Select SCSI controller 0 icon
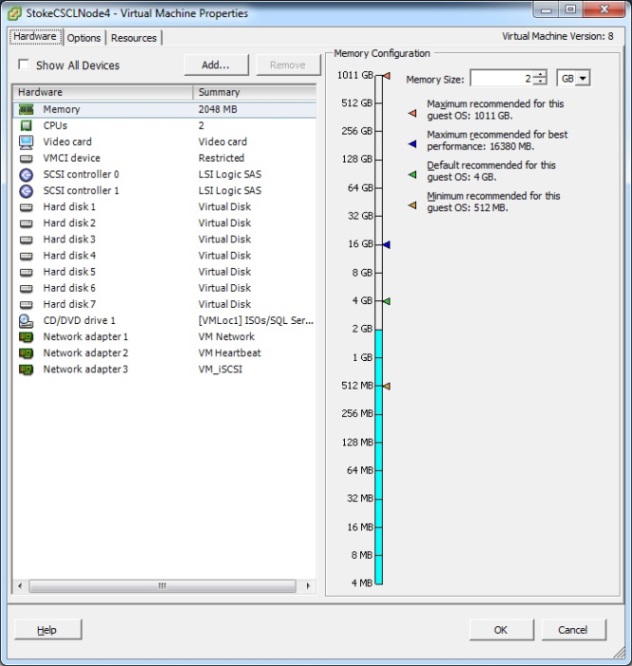632x666 pixels. pyautogui.click(x=26, y=175)
